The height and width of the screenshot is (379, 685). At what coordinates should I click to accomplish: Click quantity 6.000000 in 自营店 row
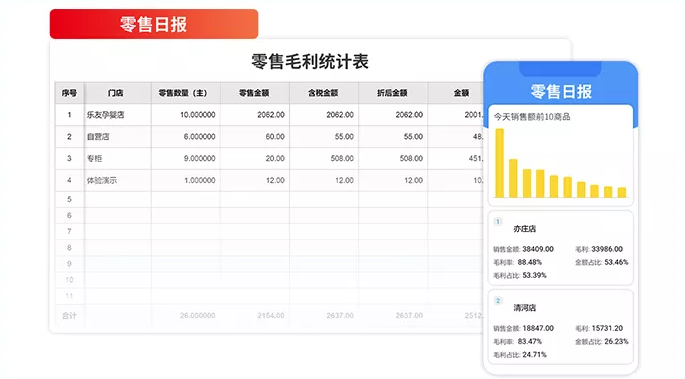(199, 137)
